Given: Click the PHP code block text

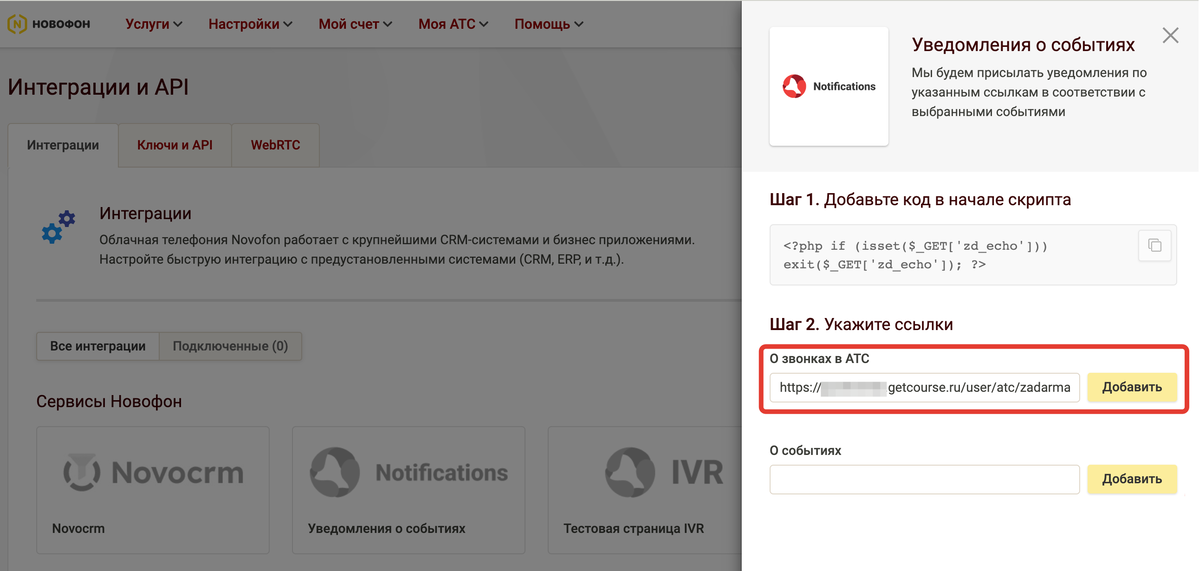Looking at the screenshot, I should tap(915, 255).
